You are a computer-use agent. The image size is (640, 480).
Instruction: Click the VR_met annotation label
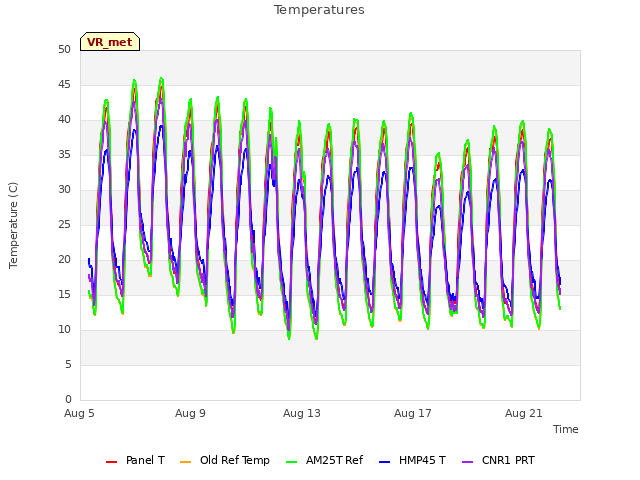(110, 42)
